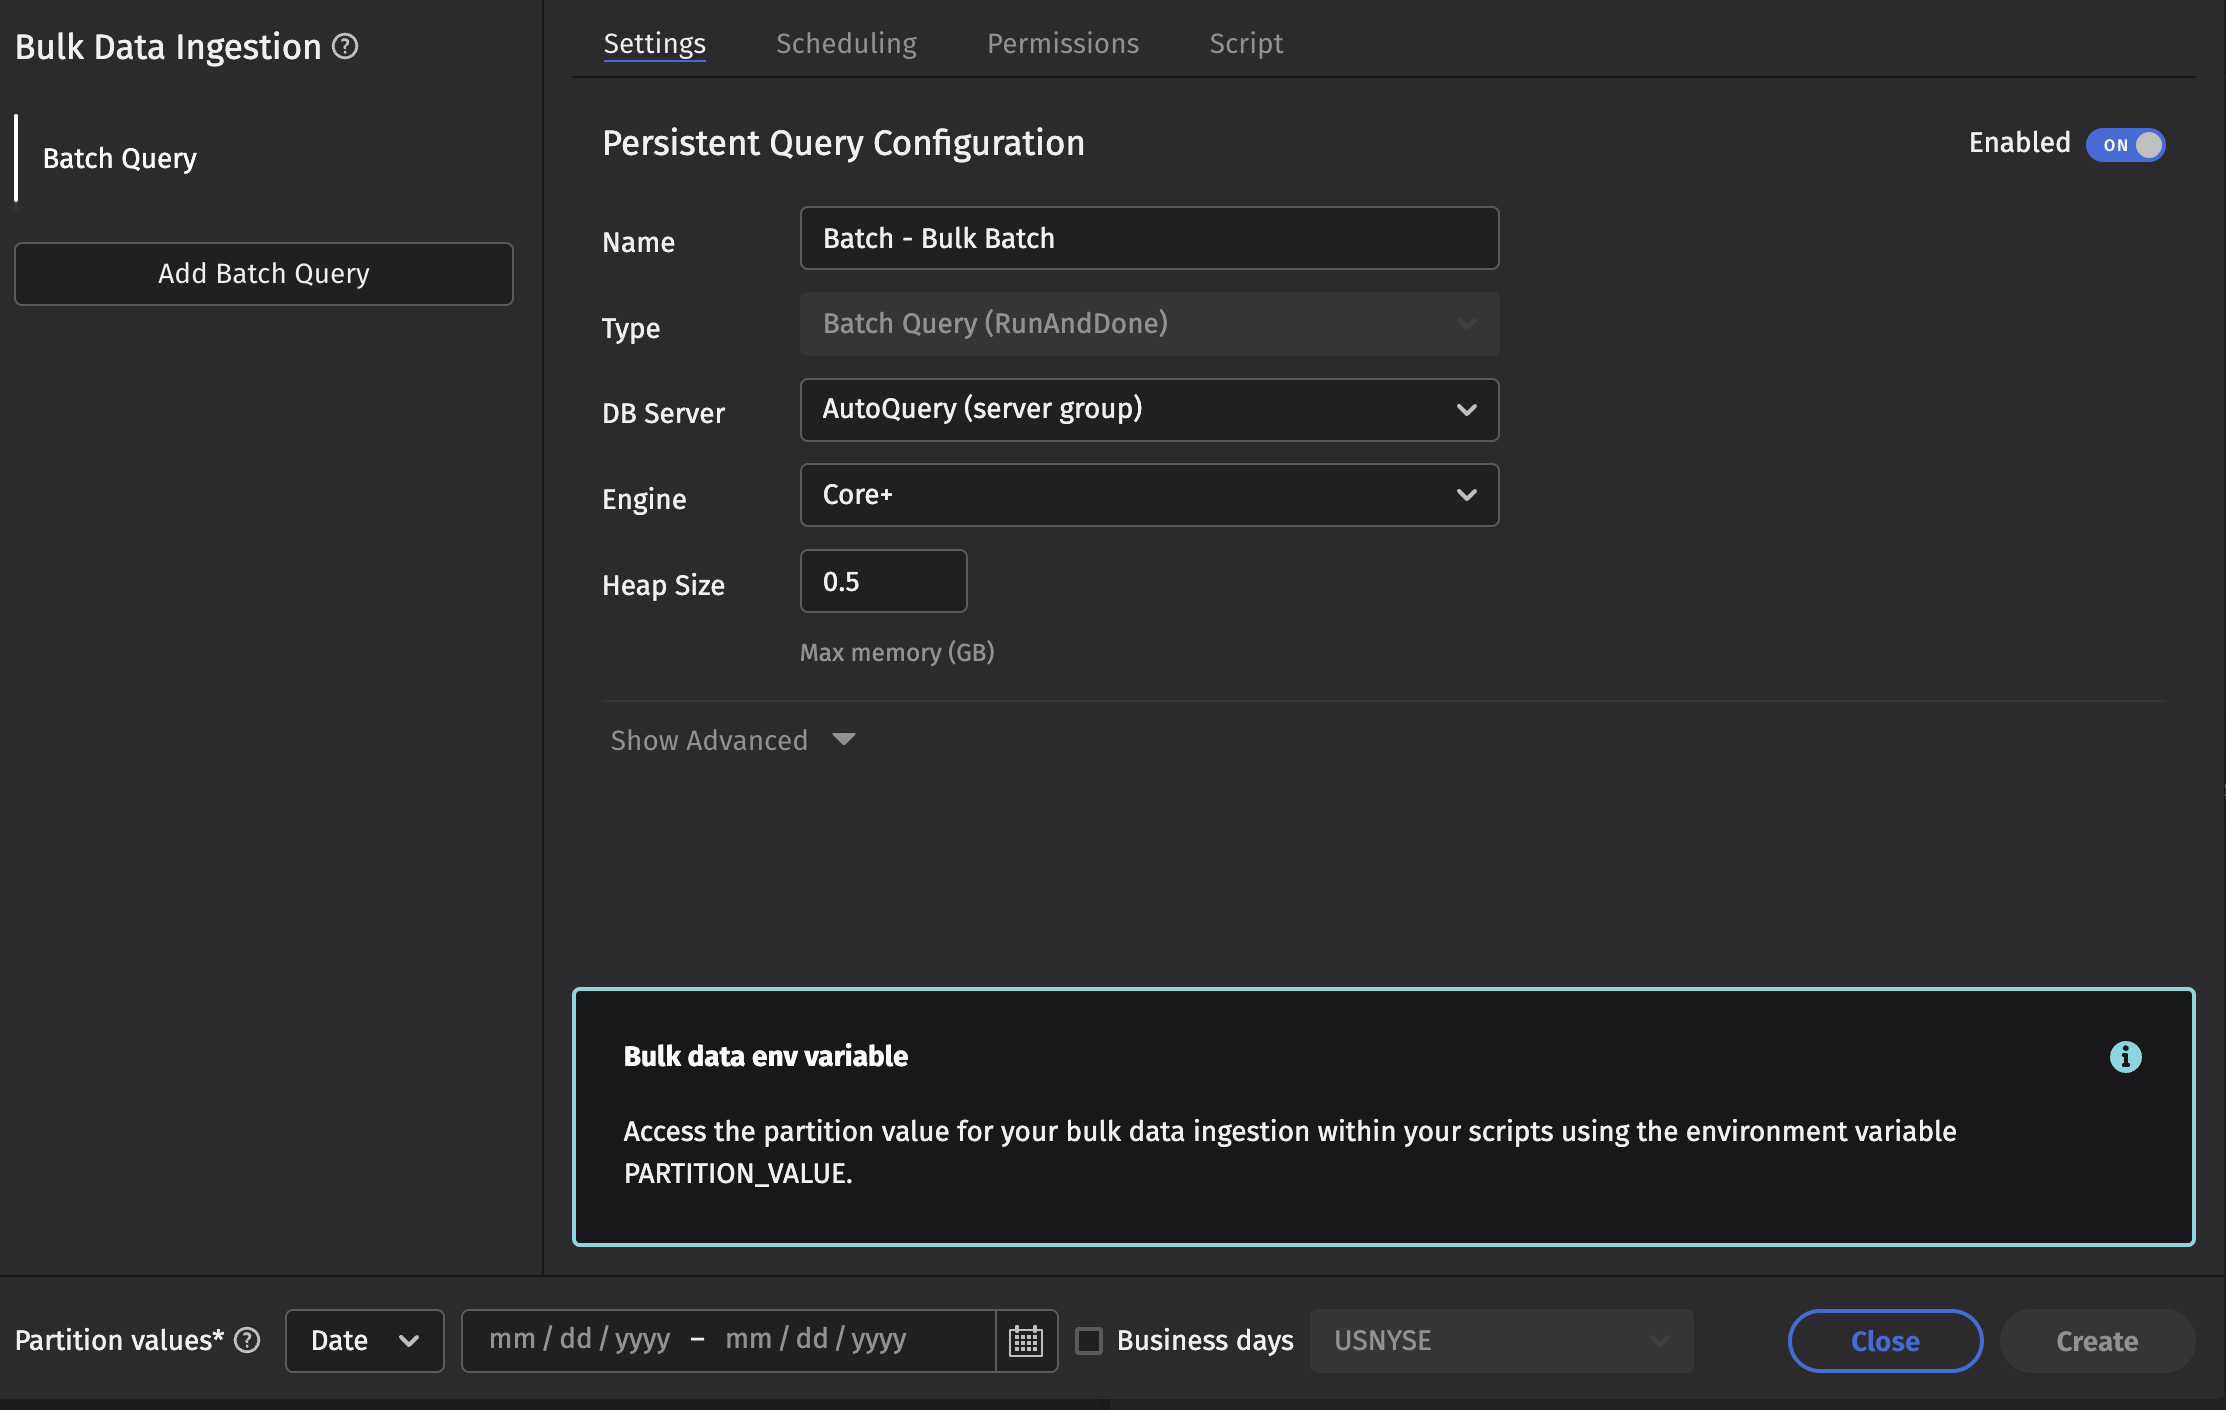Click the Name input field
Screen dimensions: 2226x1410
pyautogui.click(x=1149, y=238)
